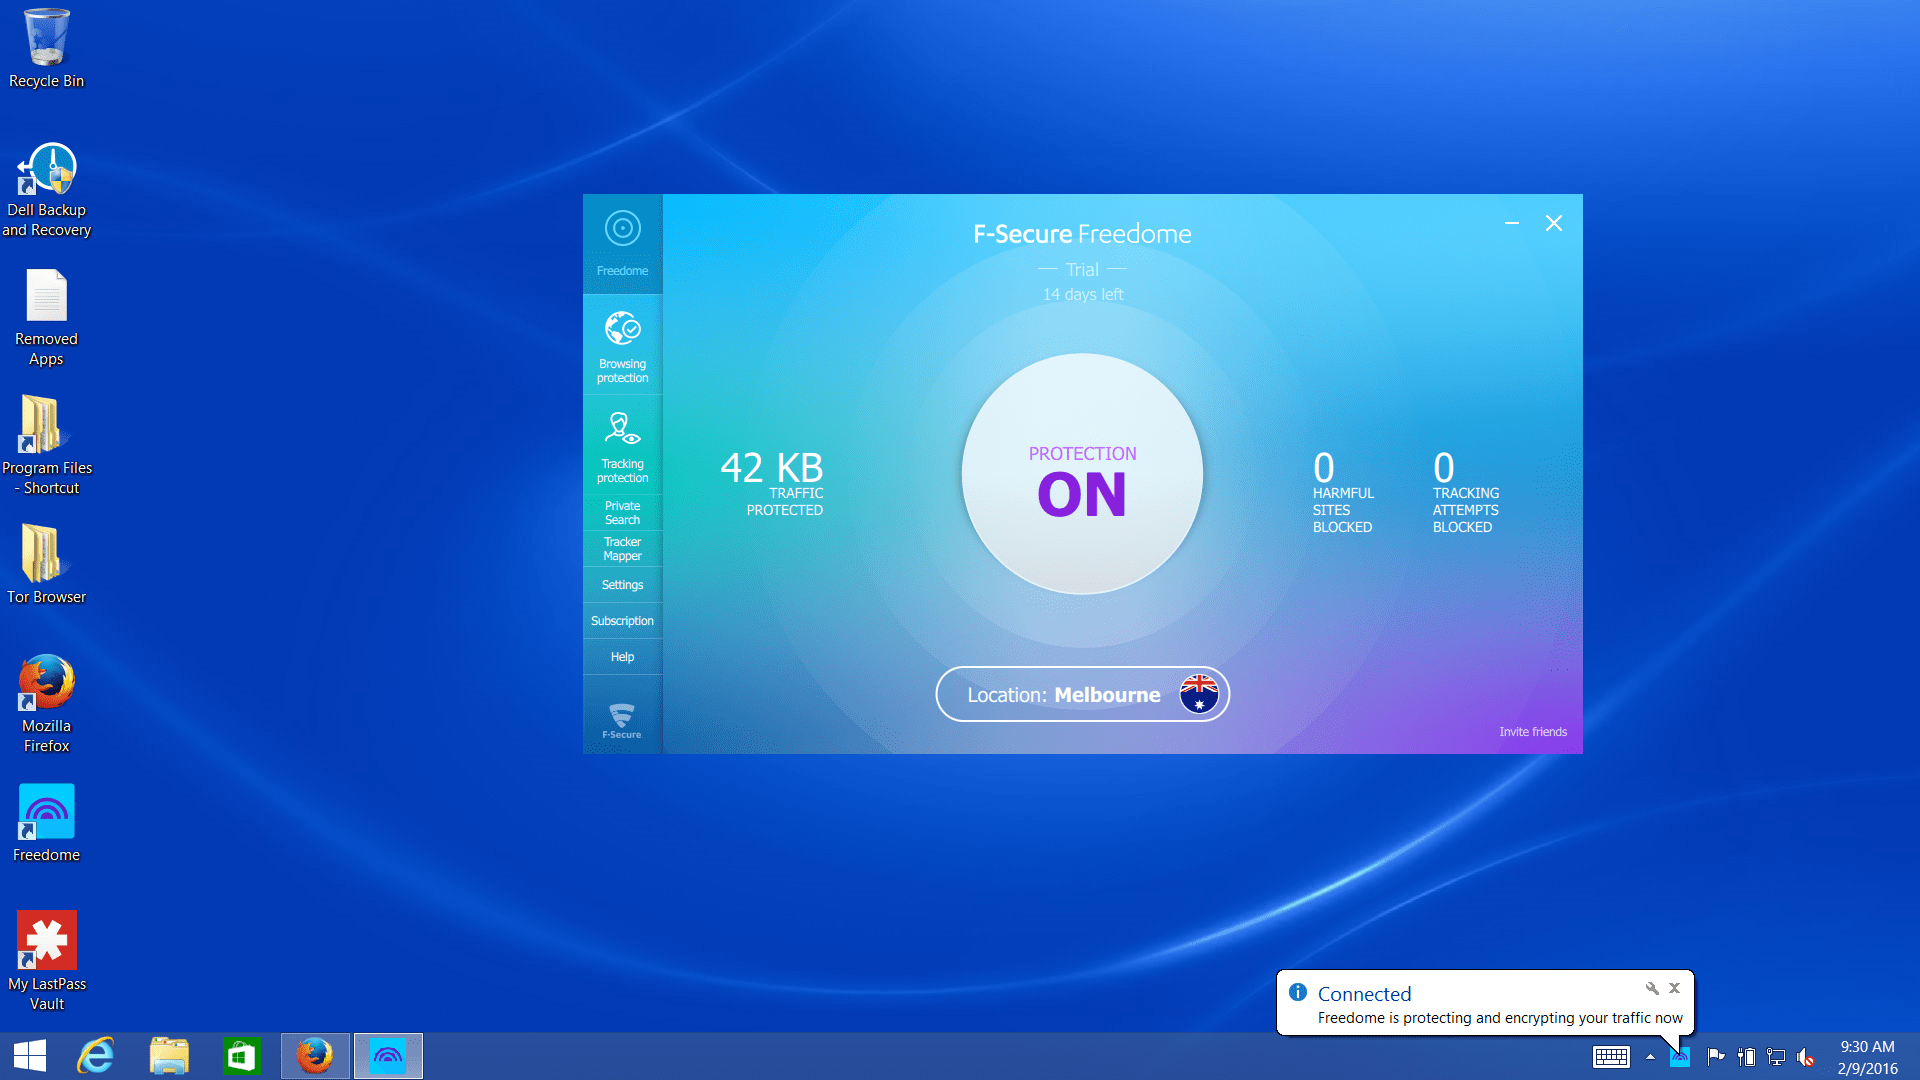Viewport: 1920px width, 1080px height.
Task: Click the wrench icon in notification balloon
Action: pyautogui.click(x=1651, y=988)
